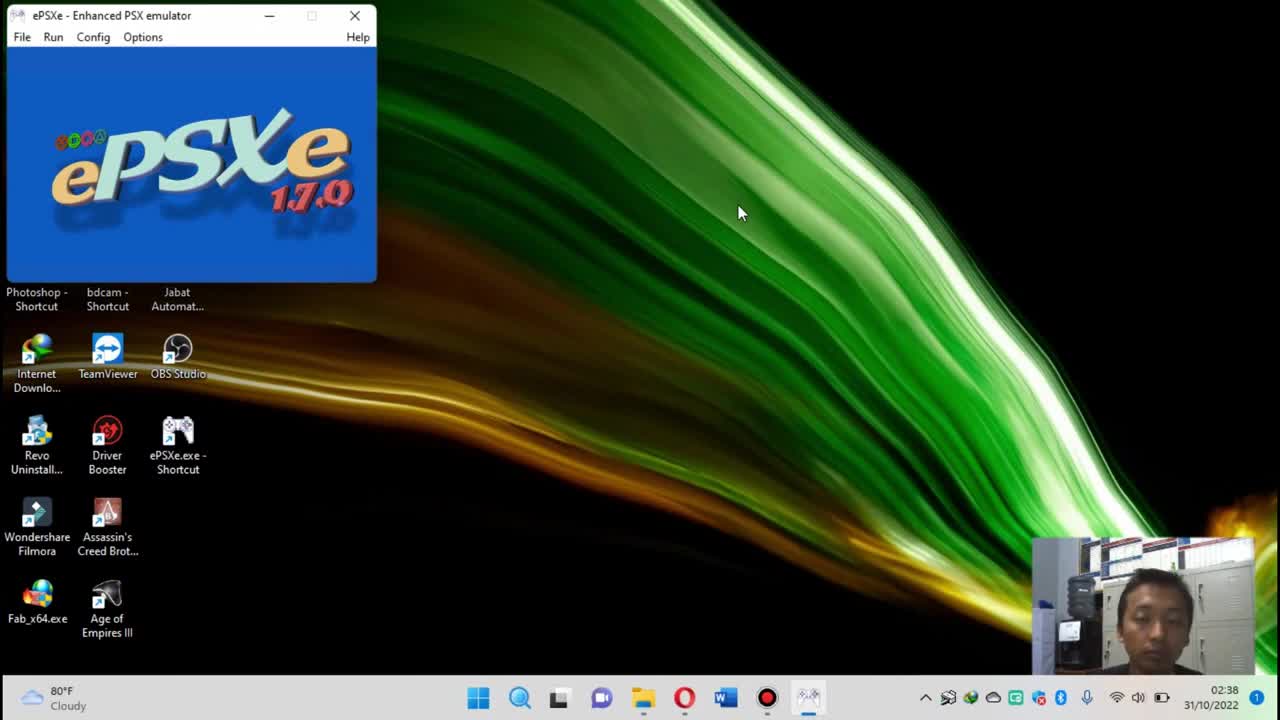Image resolution: width=1280 pixels, height=720 pixels.
Task: Click the Jabat Automat... desktop label
Action: click(x=178, y=299)
